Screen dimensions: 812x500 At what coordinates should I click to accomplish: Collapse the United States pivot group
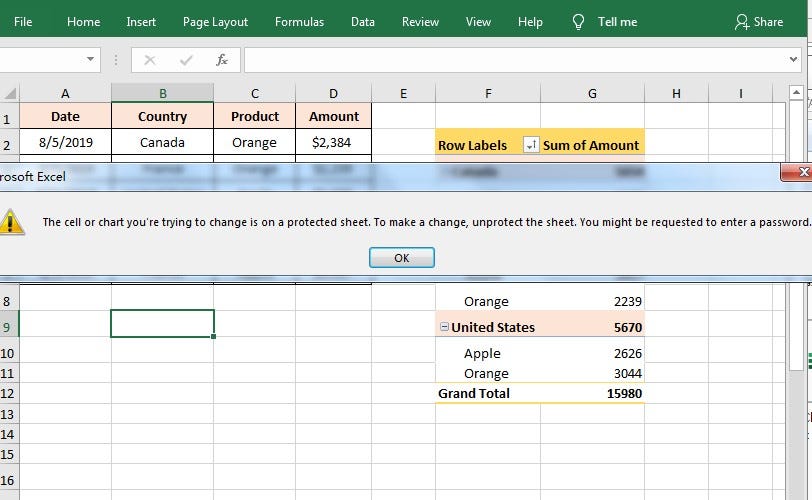coord(444,326)
